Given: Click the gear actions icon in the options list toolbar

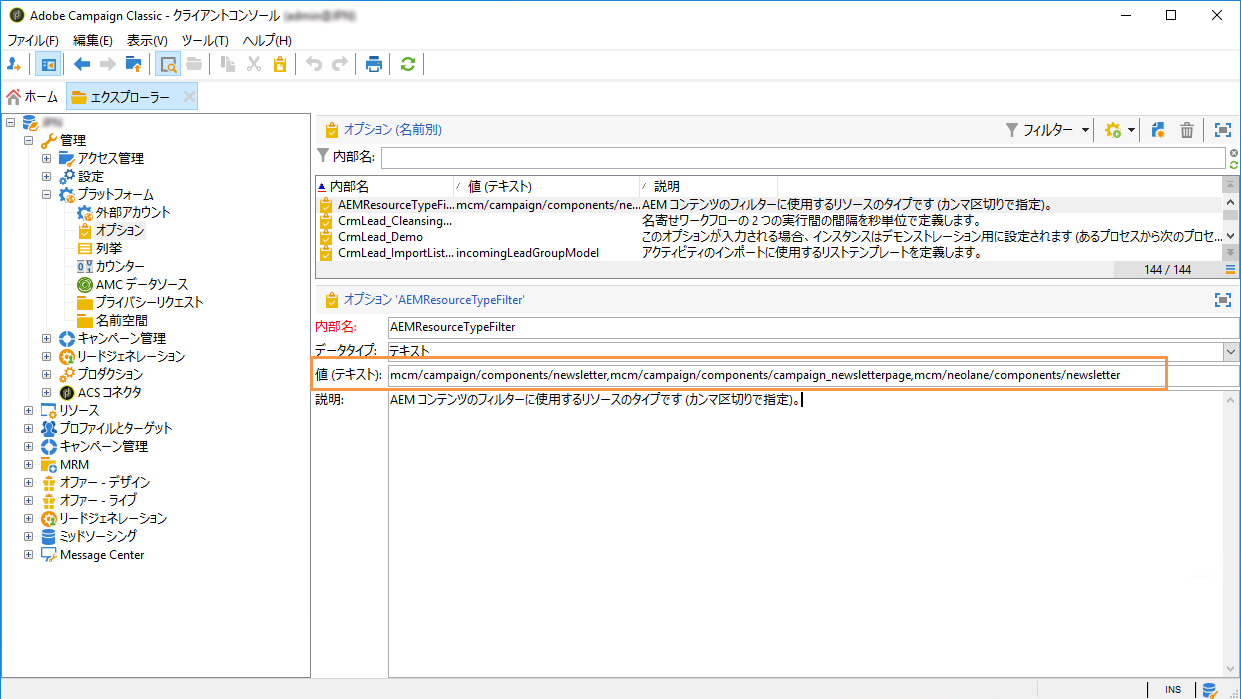Looking at the screenshot, I should tap(1113, 130).
